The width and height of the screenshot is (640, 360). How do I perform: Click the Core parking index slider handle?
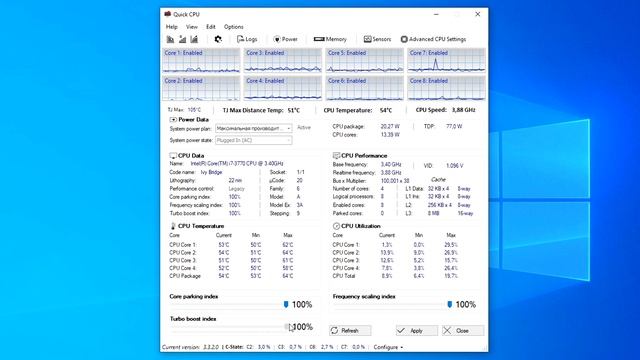coord(286,304)
